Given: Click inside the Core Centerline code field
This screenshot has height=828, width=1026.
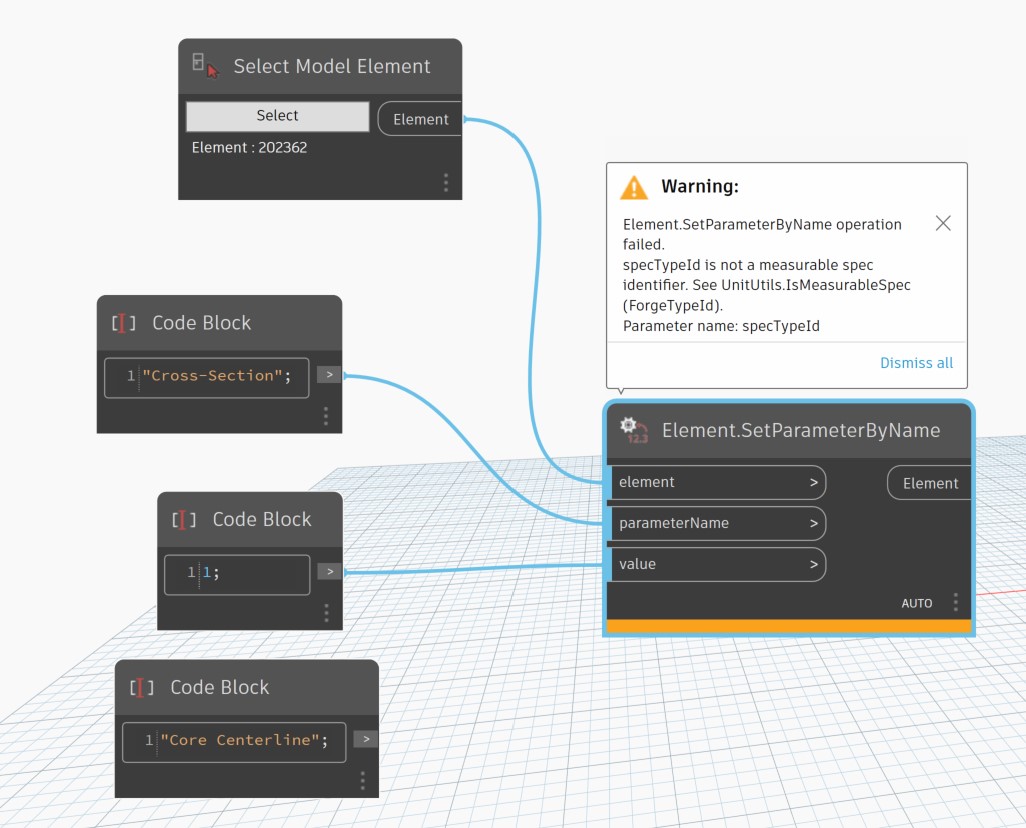Looking at the screenshot, I should (233, 741).
